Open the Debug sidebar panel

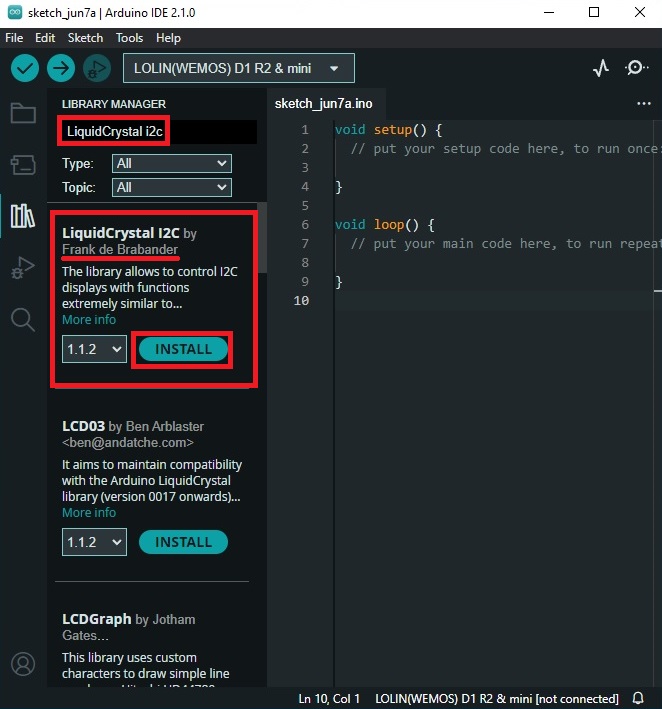(23, 267)
